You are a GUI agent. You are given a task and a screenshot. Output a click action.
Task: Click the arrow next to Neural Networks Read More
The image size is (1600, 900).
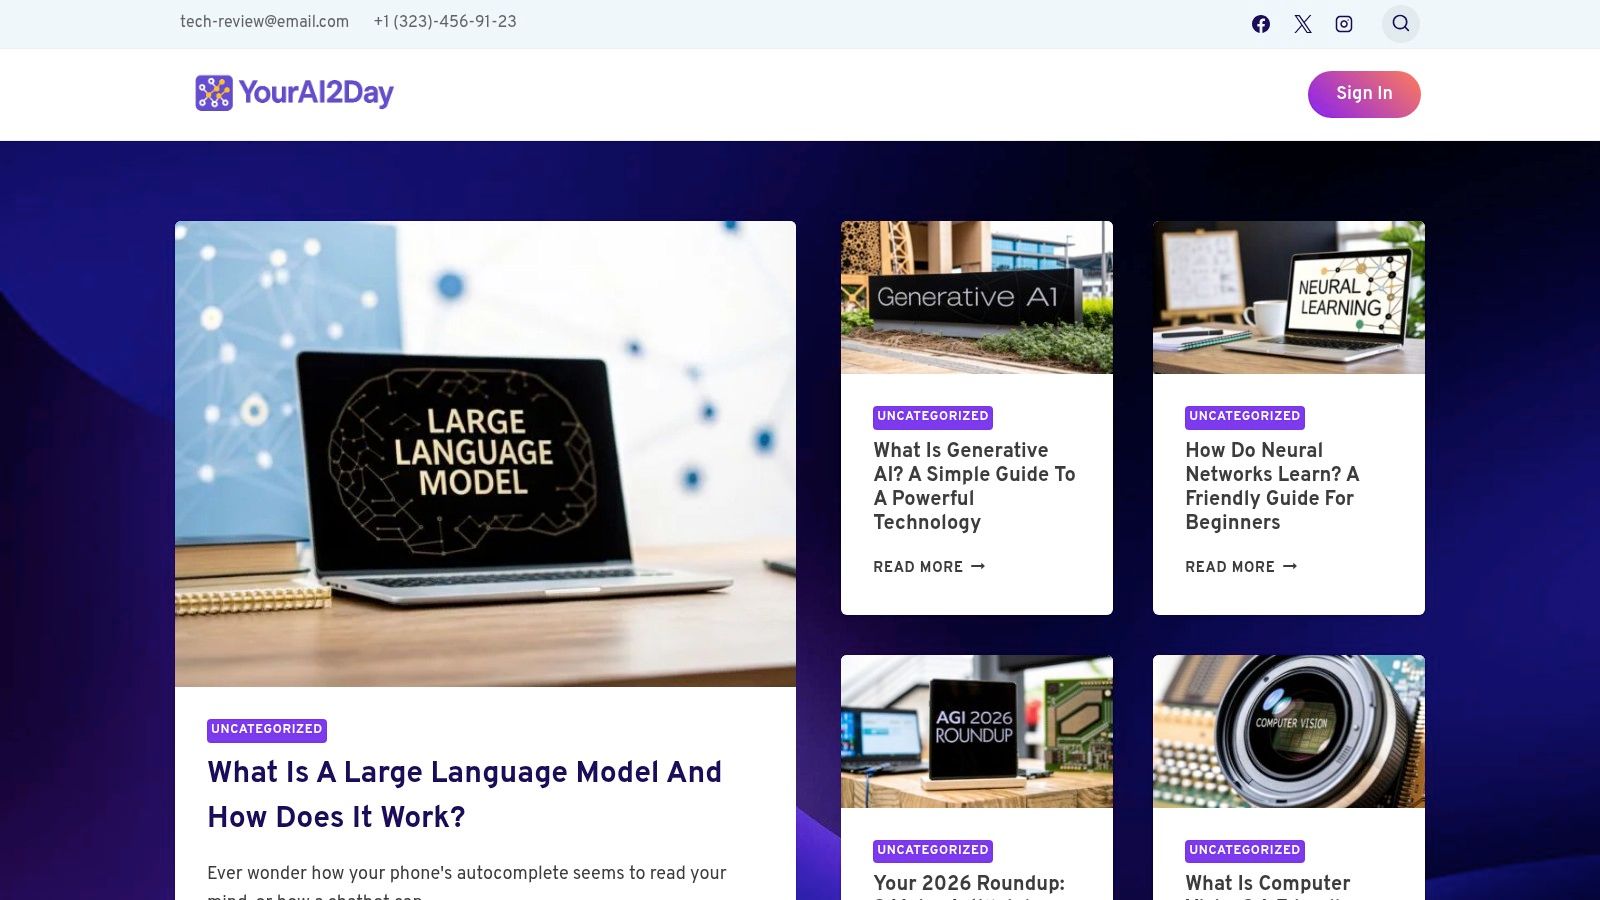pyautogui.click(x=1290, y=567)
